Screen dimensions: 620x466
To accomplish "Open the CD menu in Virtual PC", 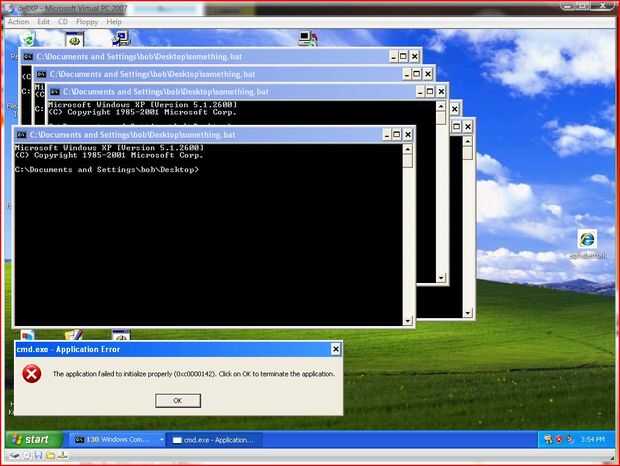I will coord(63,22).
